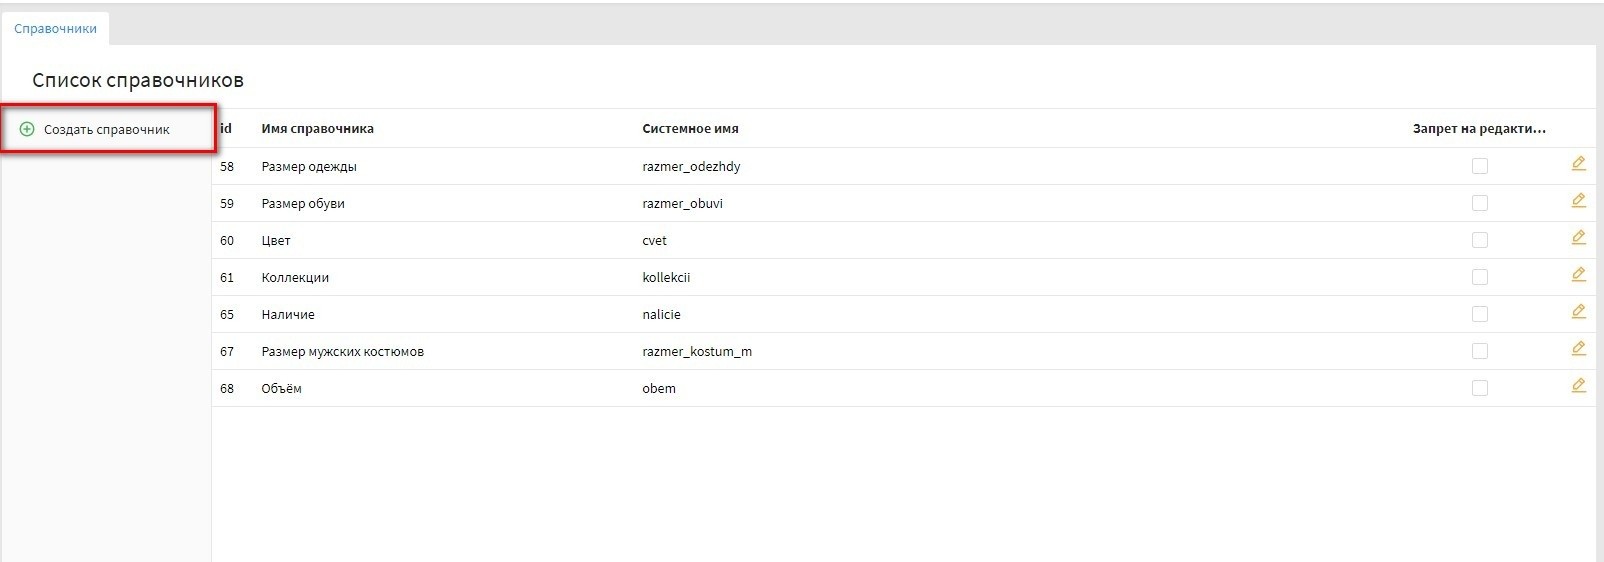
Task: Sort by the Имя справочника column header
Action: (317, 128)
